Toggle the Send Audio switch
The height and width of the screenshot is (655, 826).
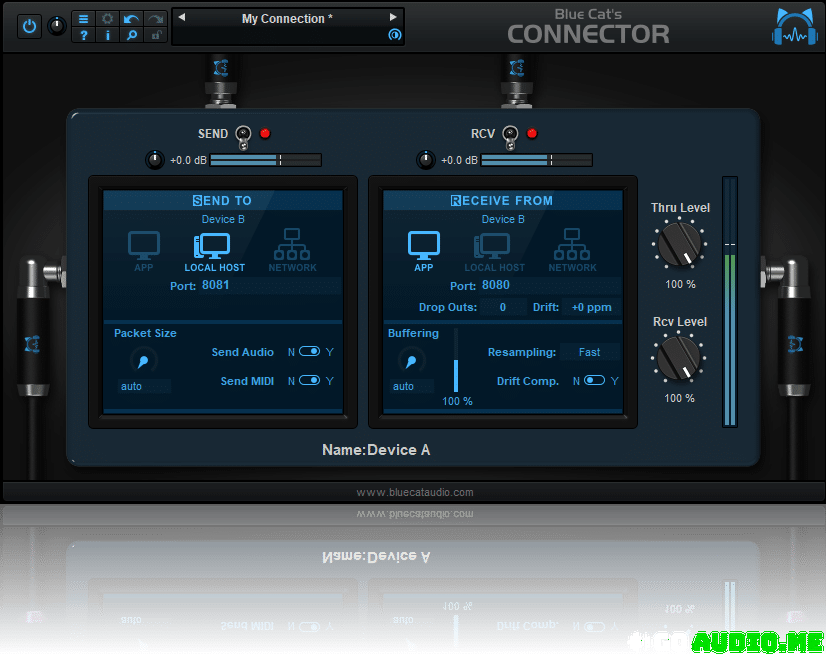pyautogui.click(x=309, y=351)
